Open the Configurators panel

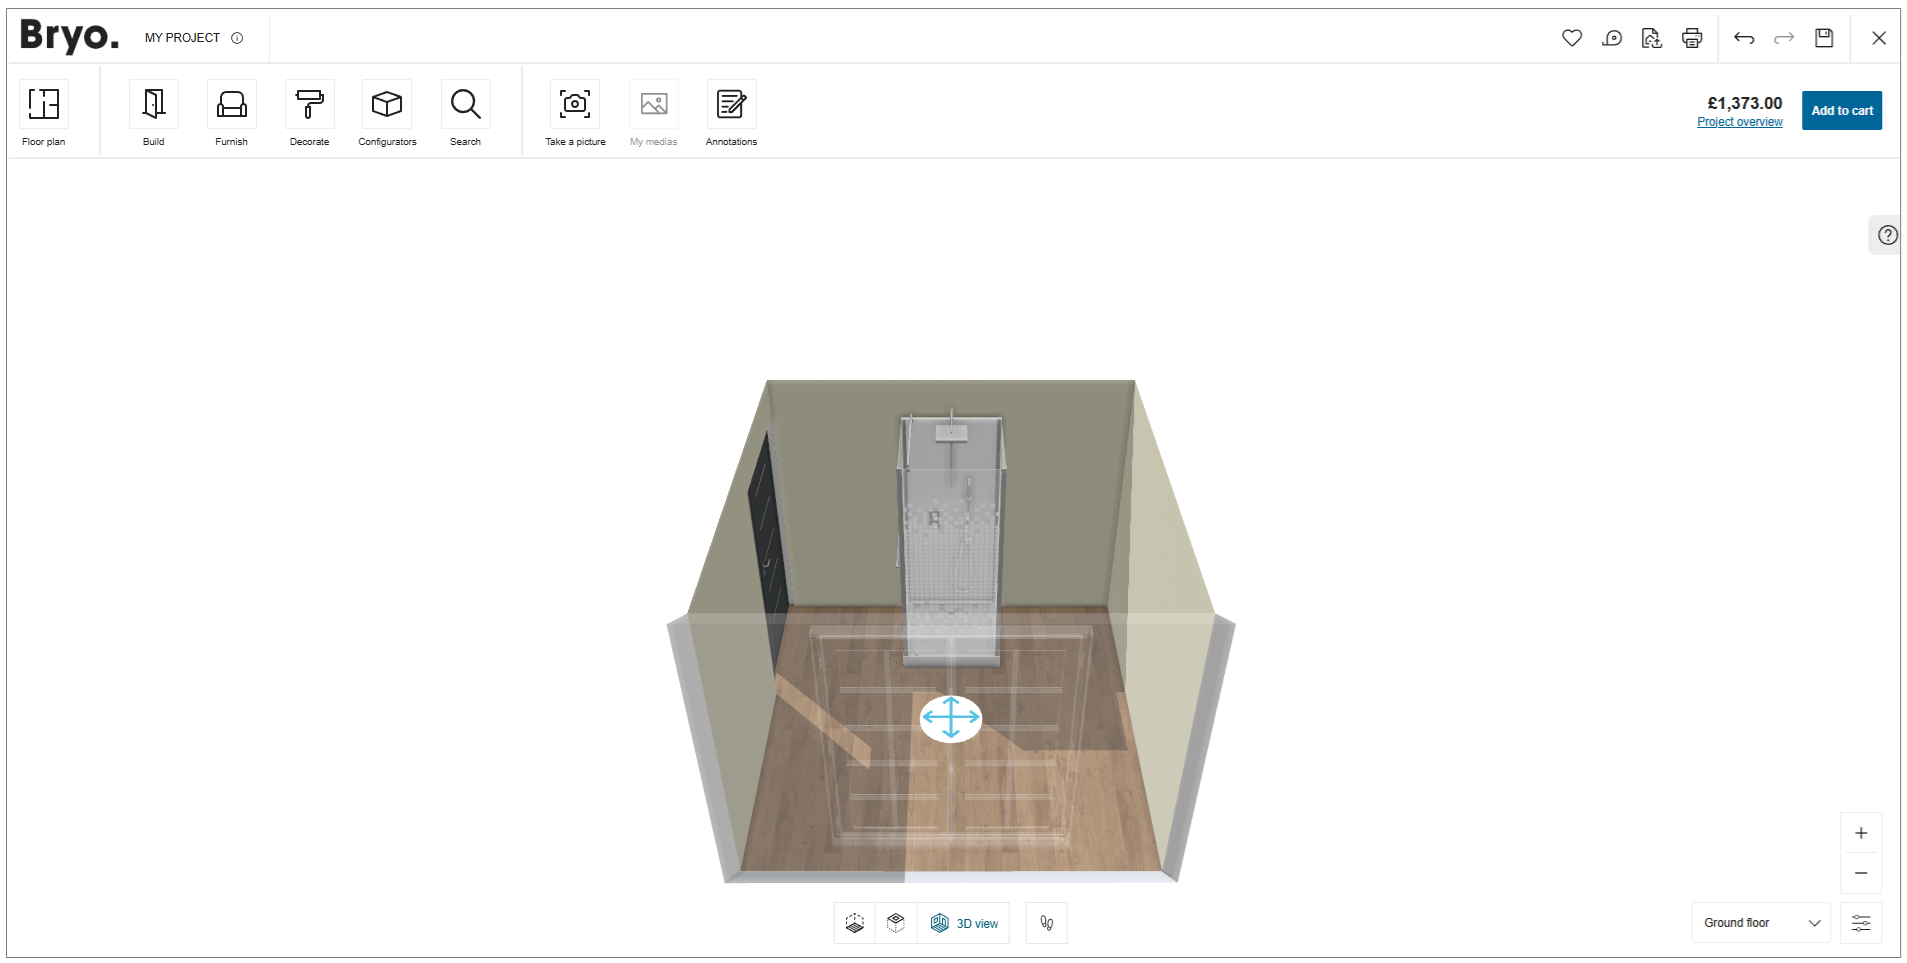(387, 105)
